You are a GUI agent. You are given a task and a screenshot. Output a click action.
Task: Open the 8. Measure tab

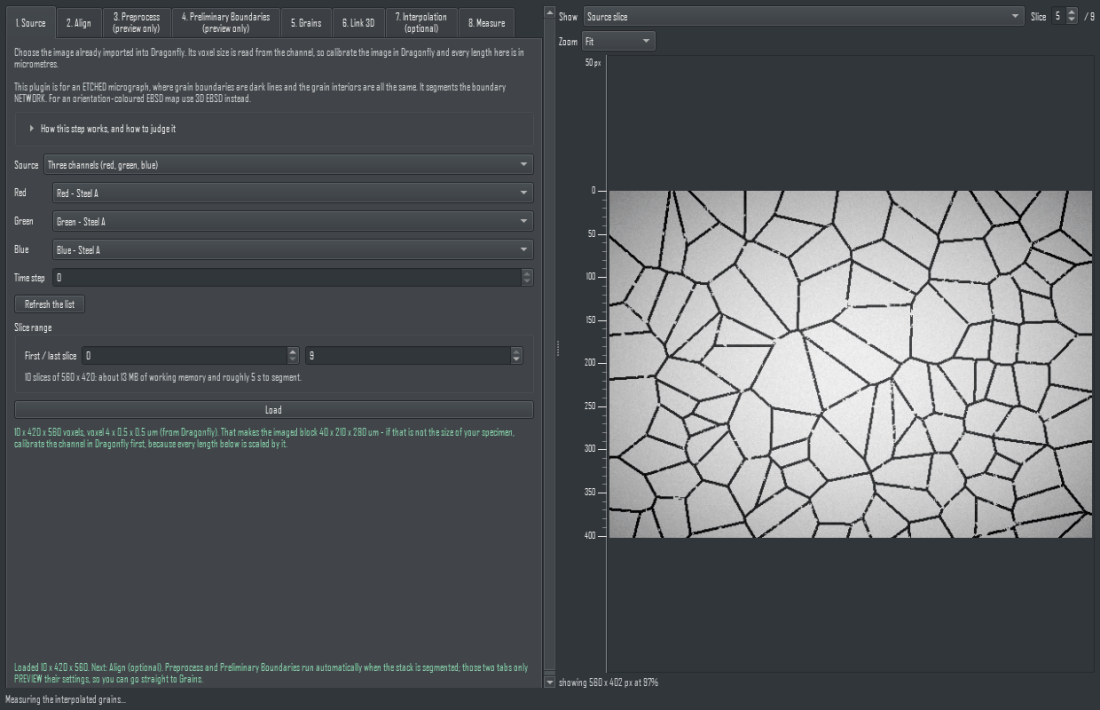[486, 22]
